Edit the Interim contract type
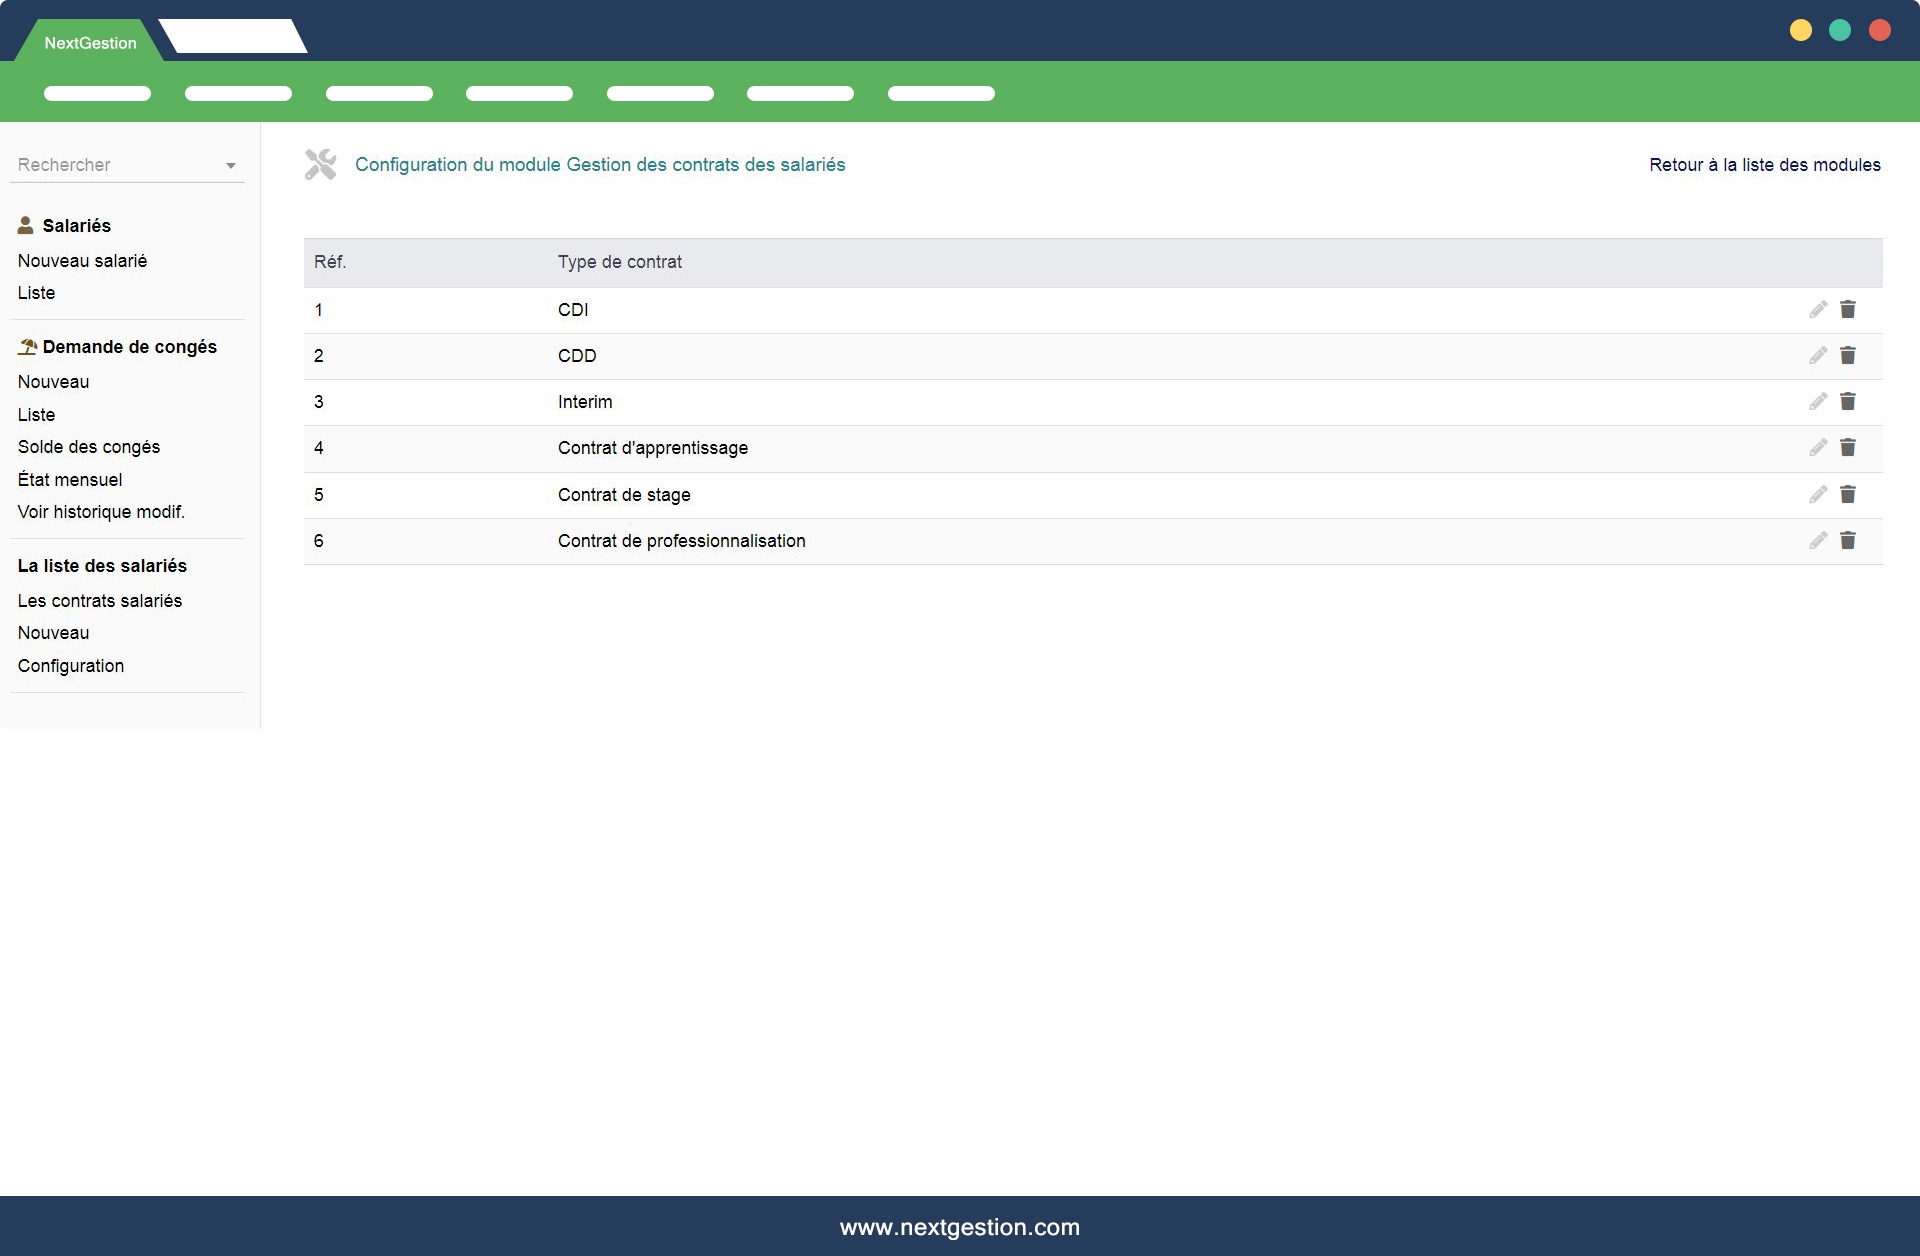 (x=1818, y=402)
